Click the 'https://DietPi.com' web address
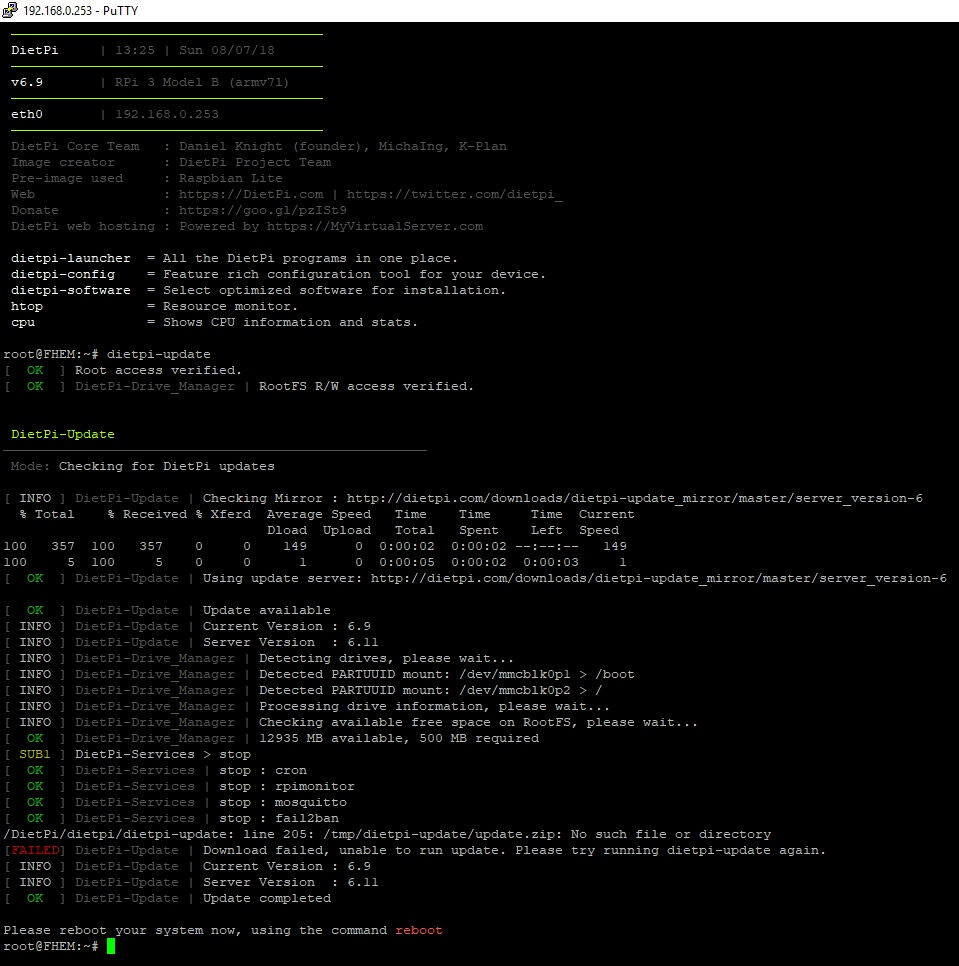This screenshot has height=966, width=959. click(251, 195)
